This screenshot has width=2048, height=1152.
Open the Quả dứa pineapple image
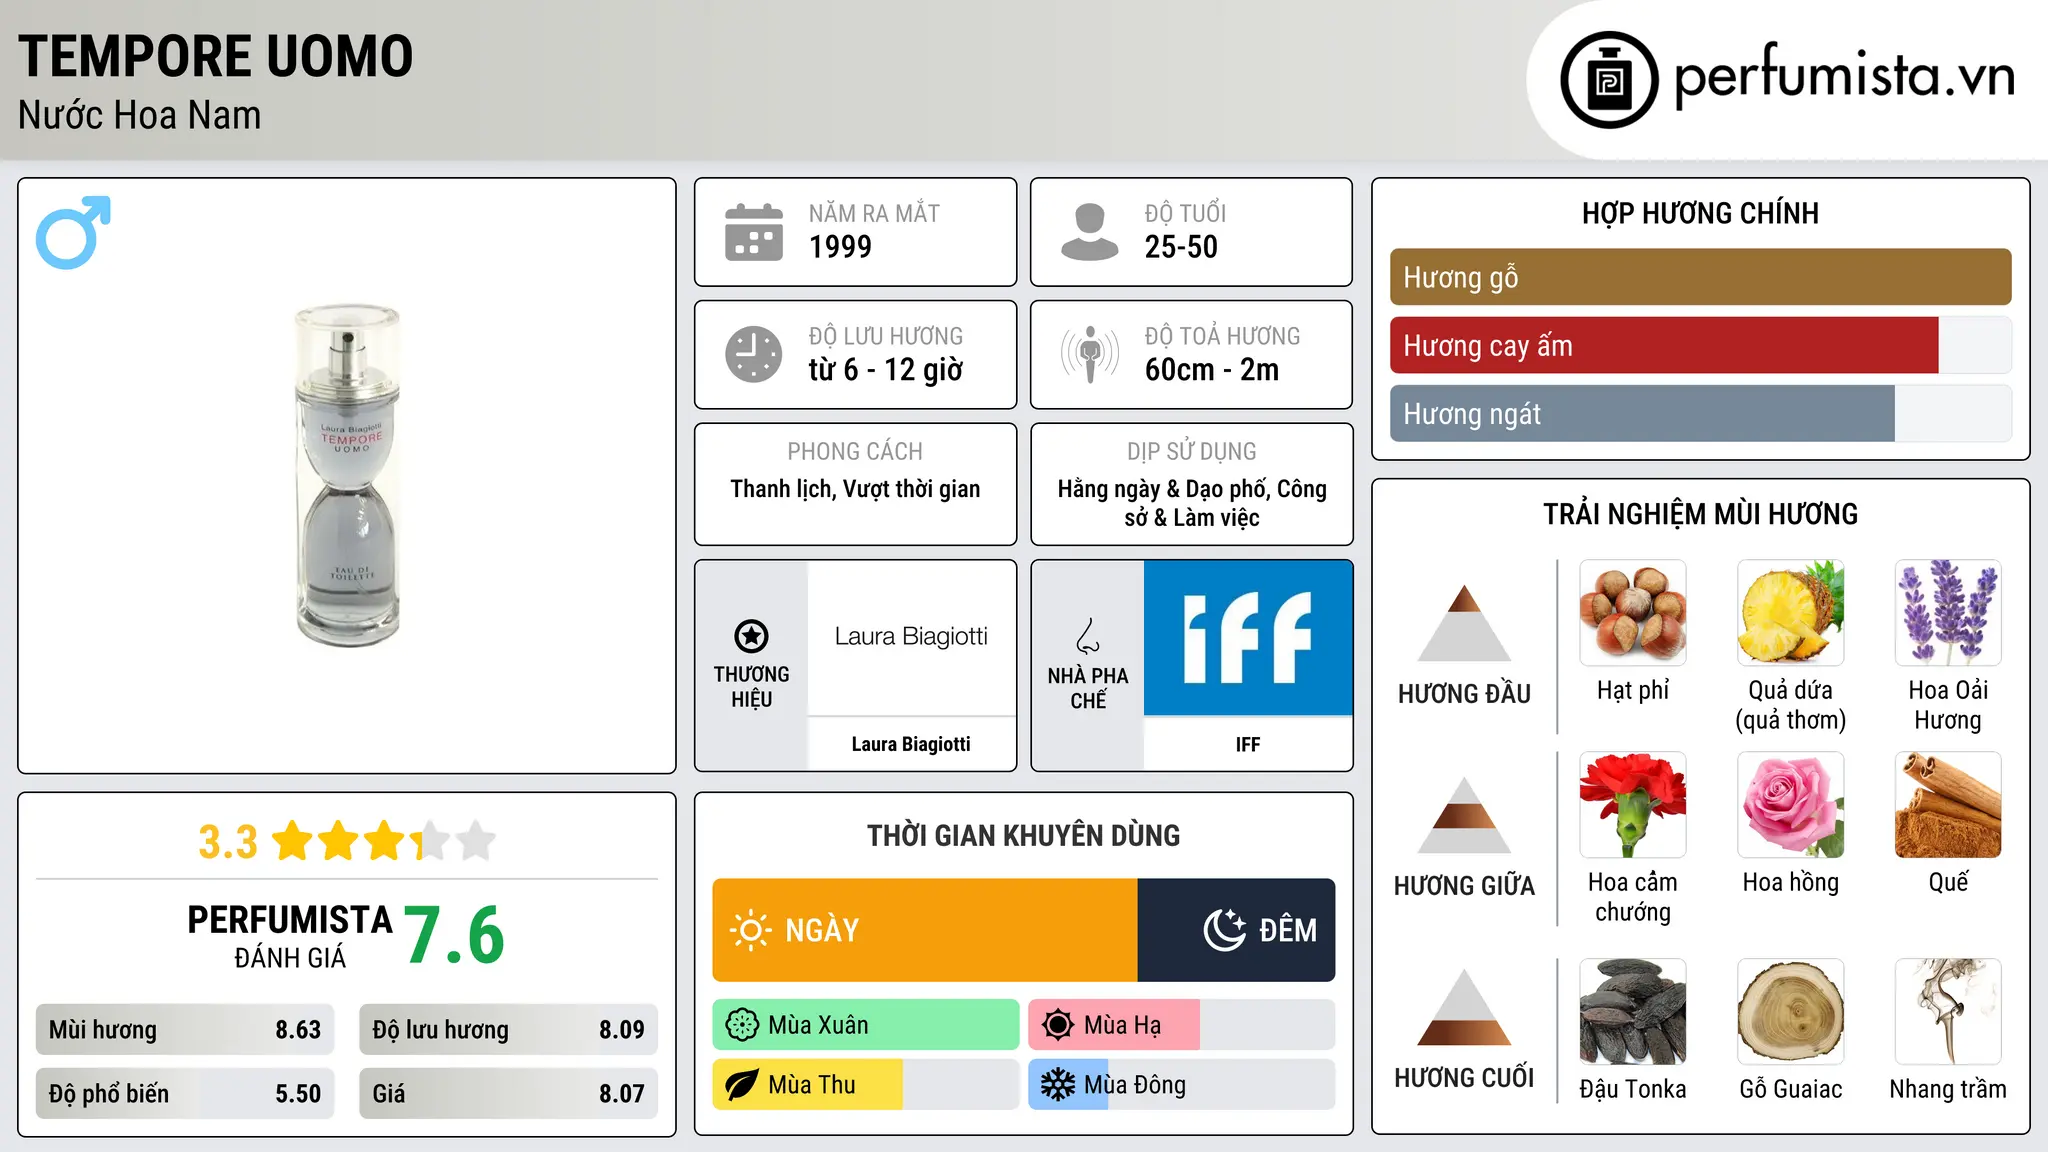click(1791, 613)
